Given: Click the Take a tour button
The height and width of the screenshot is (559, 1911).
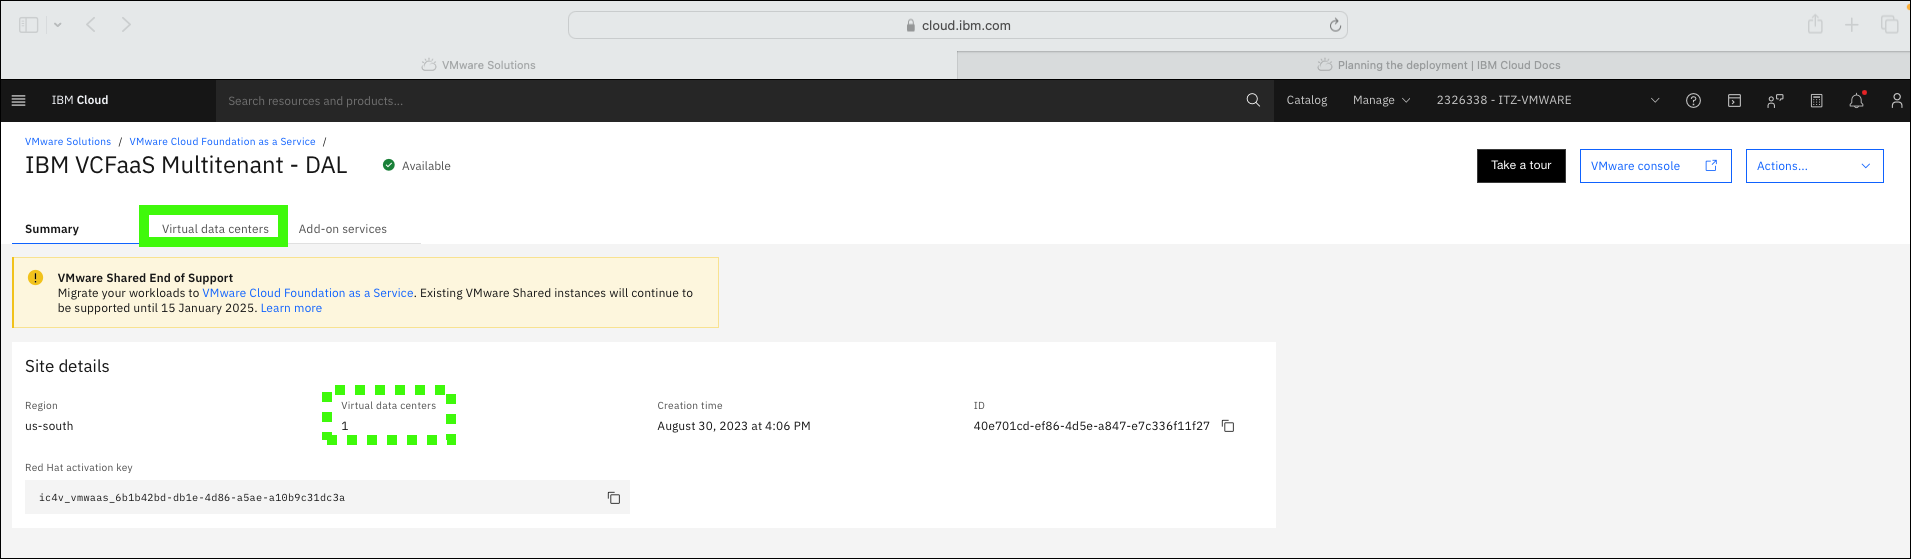Looking at the screenshot, I should pyautogui.click(x=1521, y=166).
